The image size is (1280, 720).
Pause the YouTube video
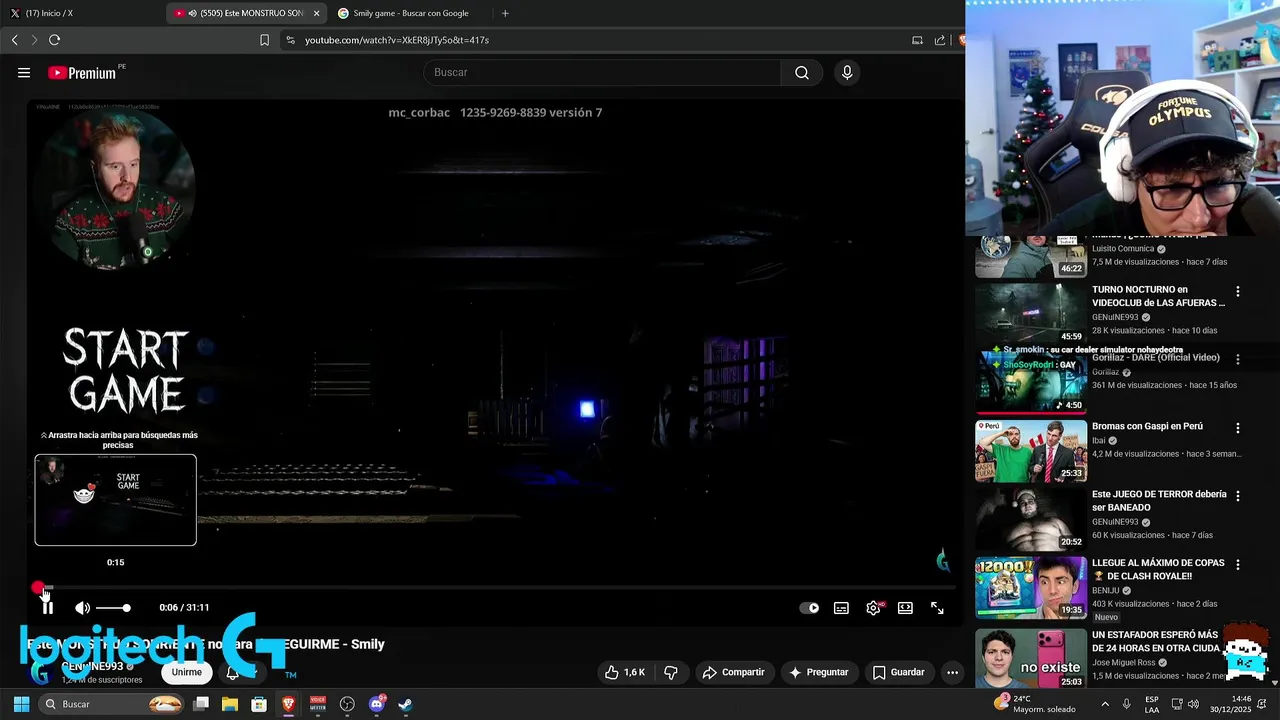pos(47,608)
